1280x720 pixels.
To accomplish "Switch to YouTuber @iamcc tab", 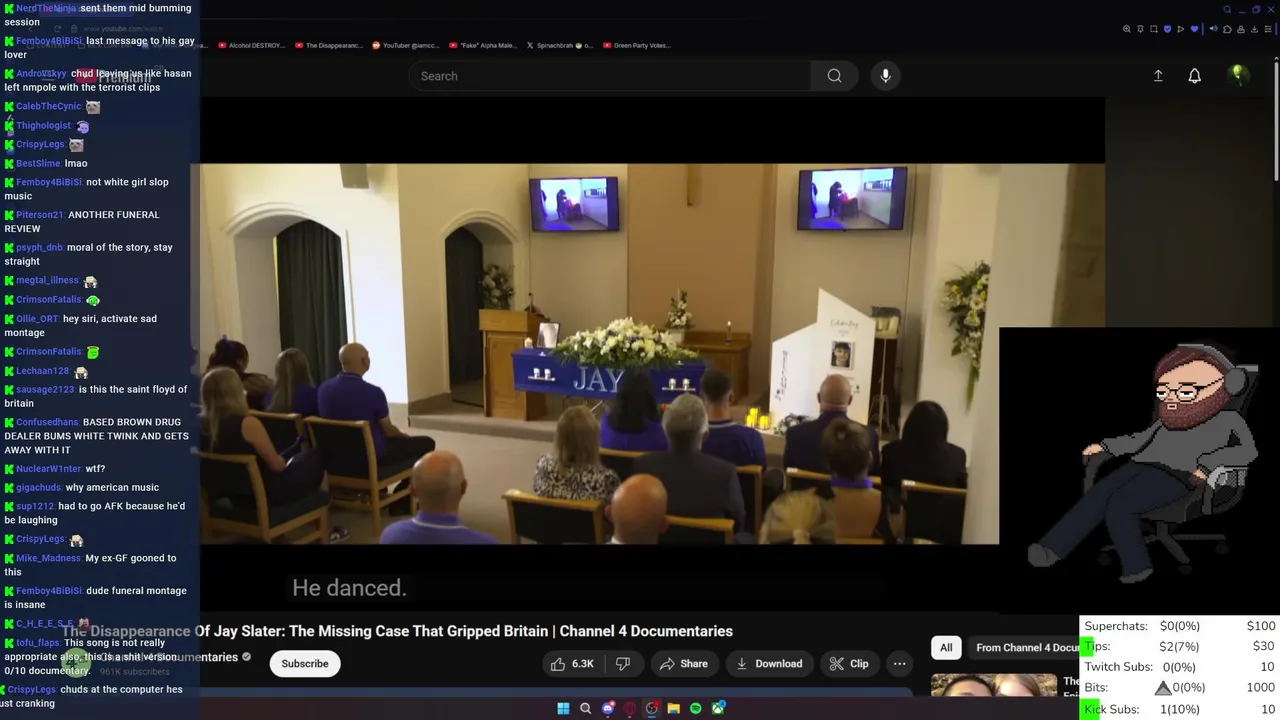I will pos(405,45).
